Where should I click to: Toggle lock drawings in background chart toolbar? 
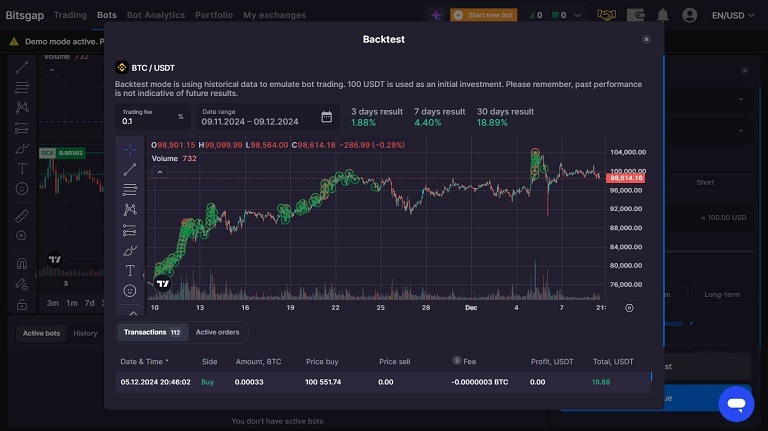coord(22,304)
